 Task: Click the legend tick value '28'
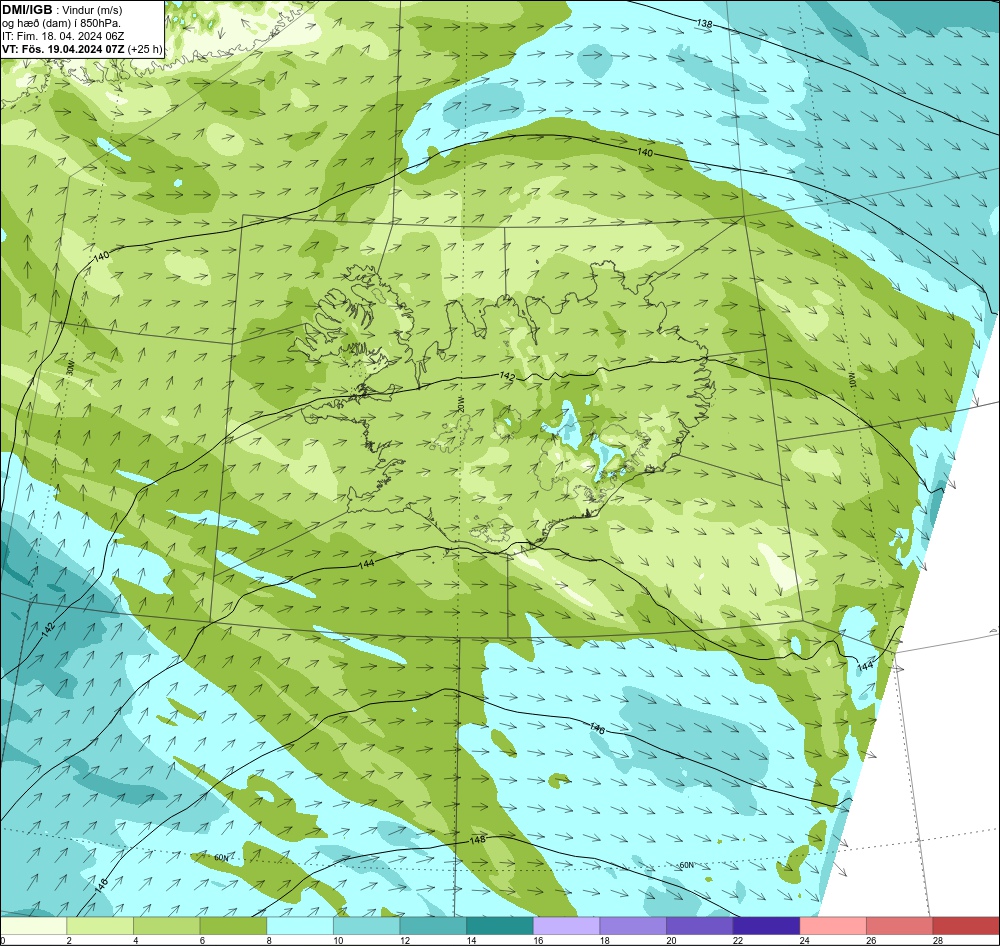pos(938,940)
